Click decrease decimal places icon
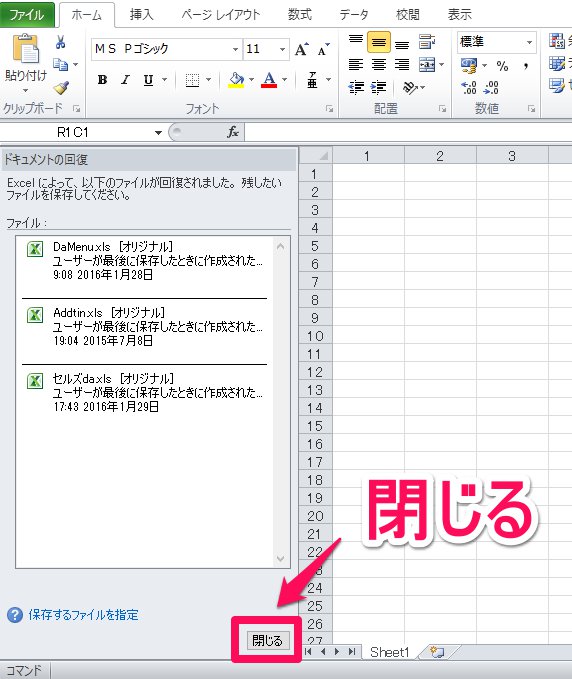Viewport: 572px width, 679px height. pos(491,87)
